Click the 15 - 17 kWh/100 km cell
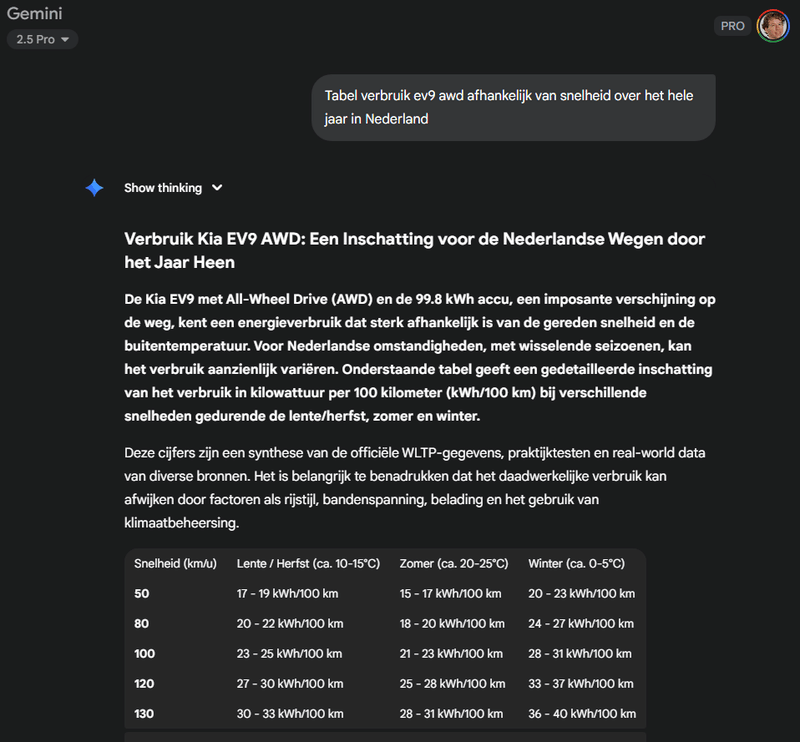Viewport: 800px width, 742px height. coord(450,593)
